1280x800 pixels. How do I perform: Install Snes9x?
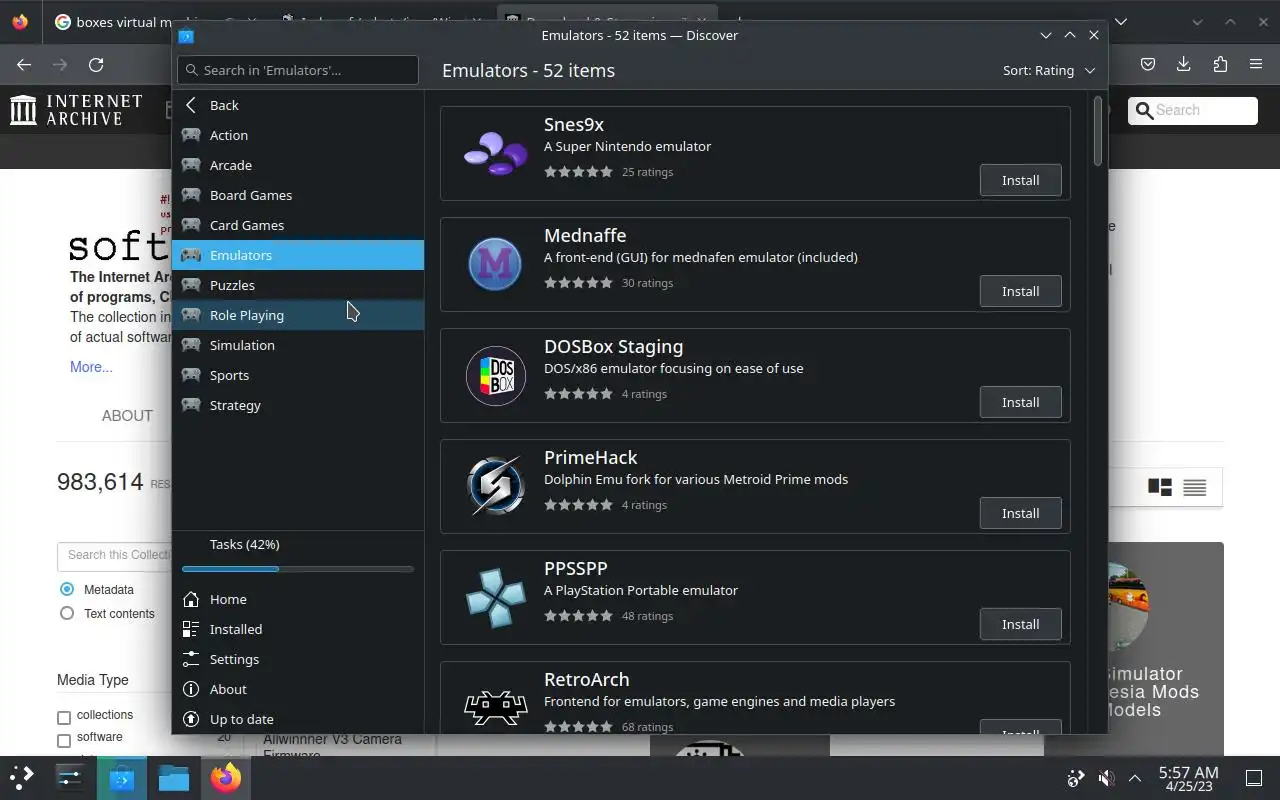click(x=1020, y=180)
